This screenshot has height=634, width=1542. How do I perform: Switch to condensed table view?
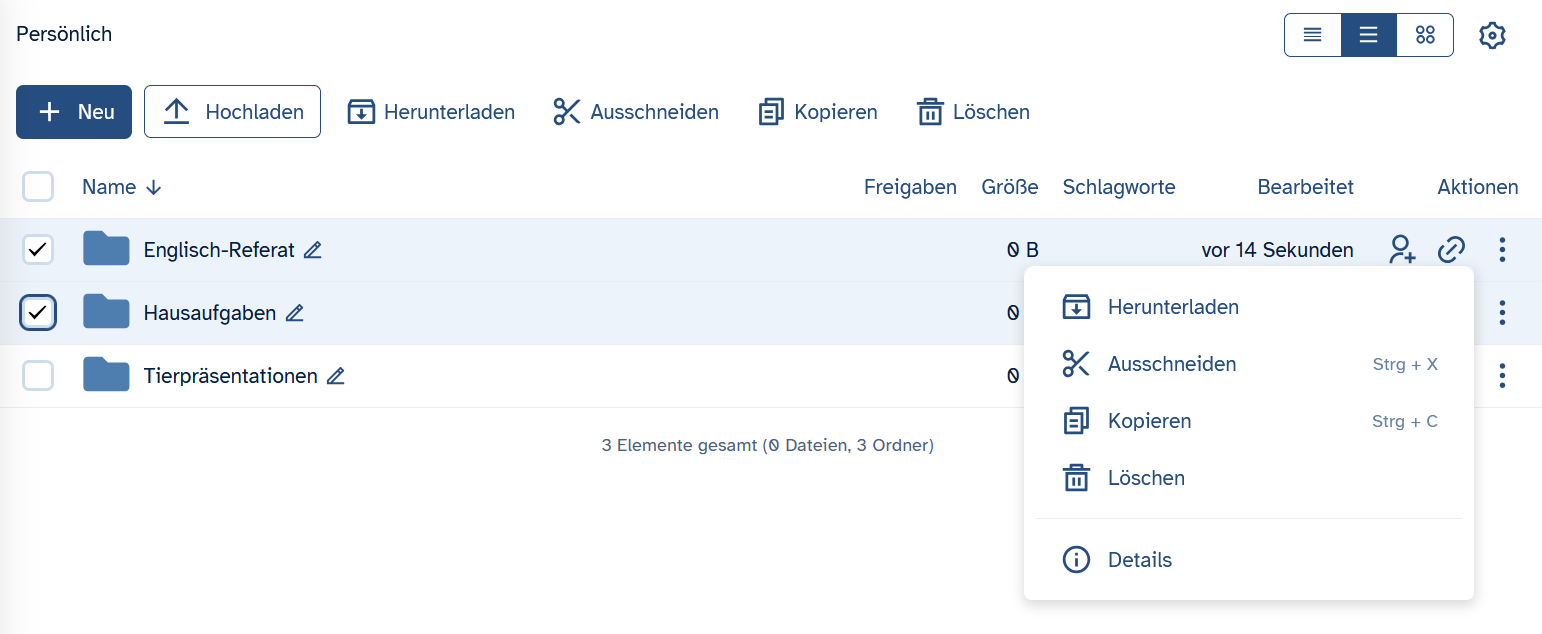1312,35
